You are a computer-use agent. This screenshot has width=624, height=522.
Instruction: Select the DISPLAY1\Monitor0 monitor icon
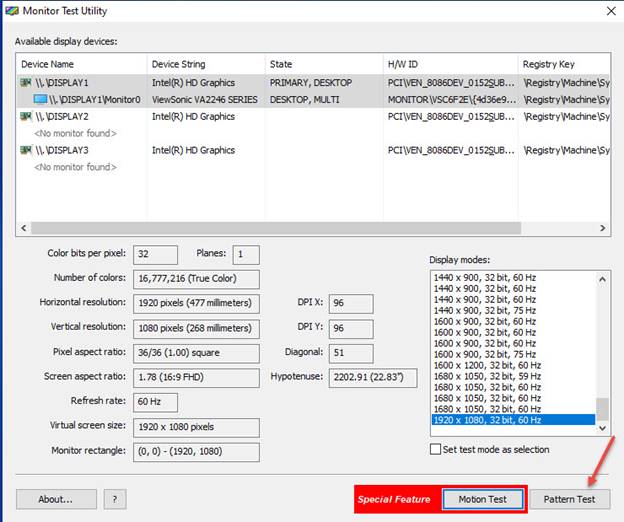[x=40, y=100]
